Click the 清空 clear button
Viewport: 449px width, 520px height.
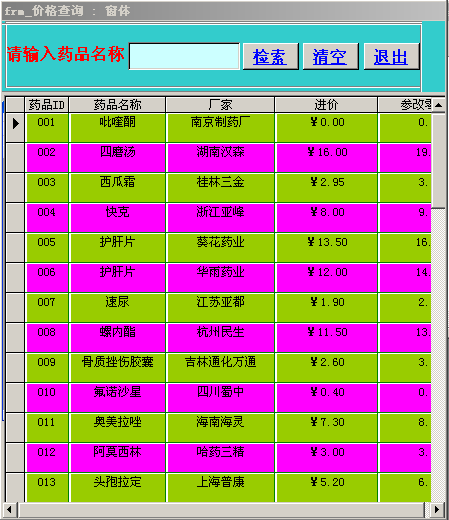[x=331, y=56]
